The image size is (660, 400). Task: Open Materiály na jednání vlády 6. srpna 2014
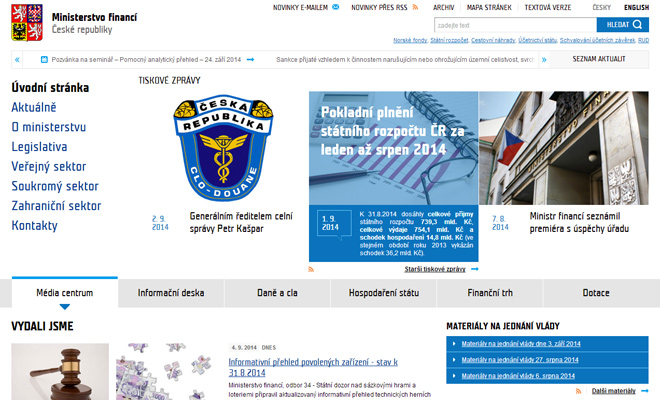518,376
